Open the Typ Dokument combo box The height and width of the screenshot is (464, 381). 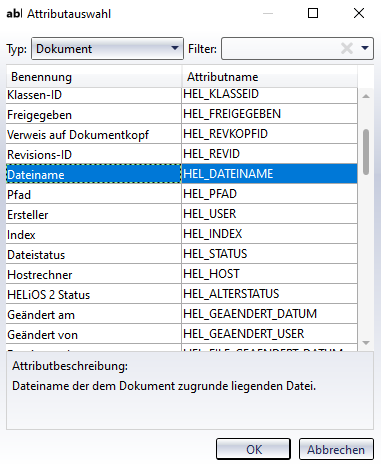click(x=107, y=49)
